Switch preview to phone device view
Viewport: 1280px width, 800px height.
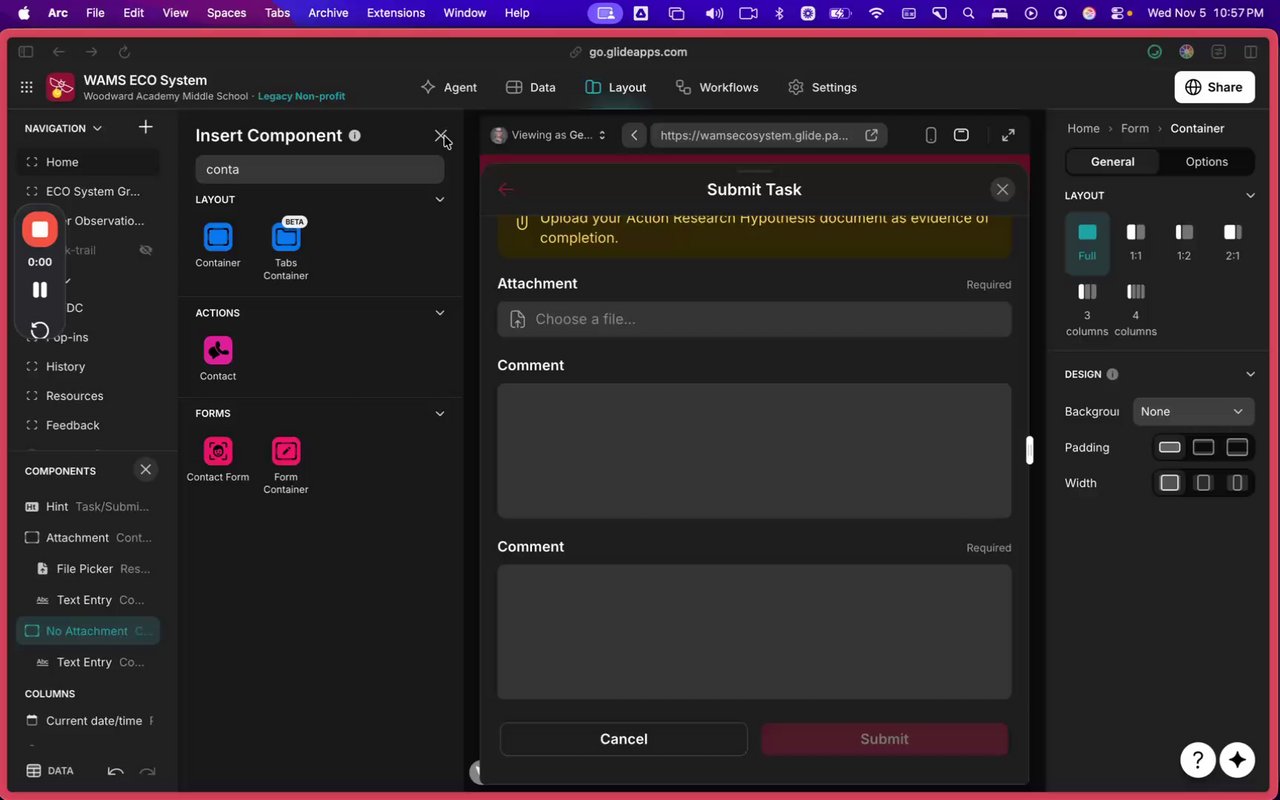point(931,135)
